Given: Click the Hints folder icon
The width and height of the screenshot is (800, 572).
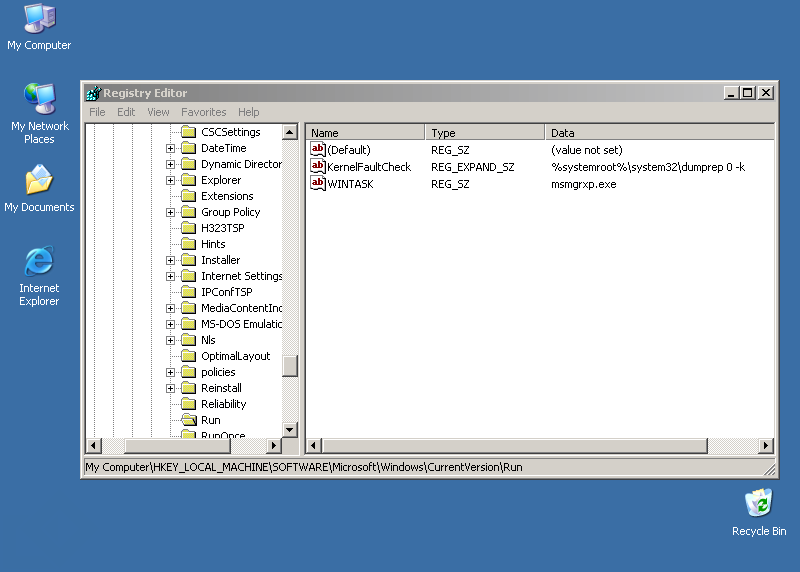Looking at the screenshot, I should (x=189, y=244).
